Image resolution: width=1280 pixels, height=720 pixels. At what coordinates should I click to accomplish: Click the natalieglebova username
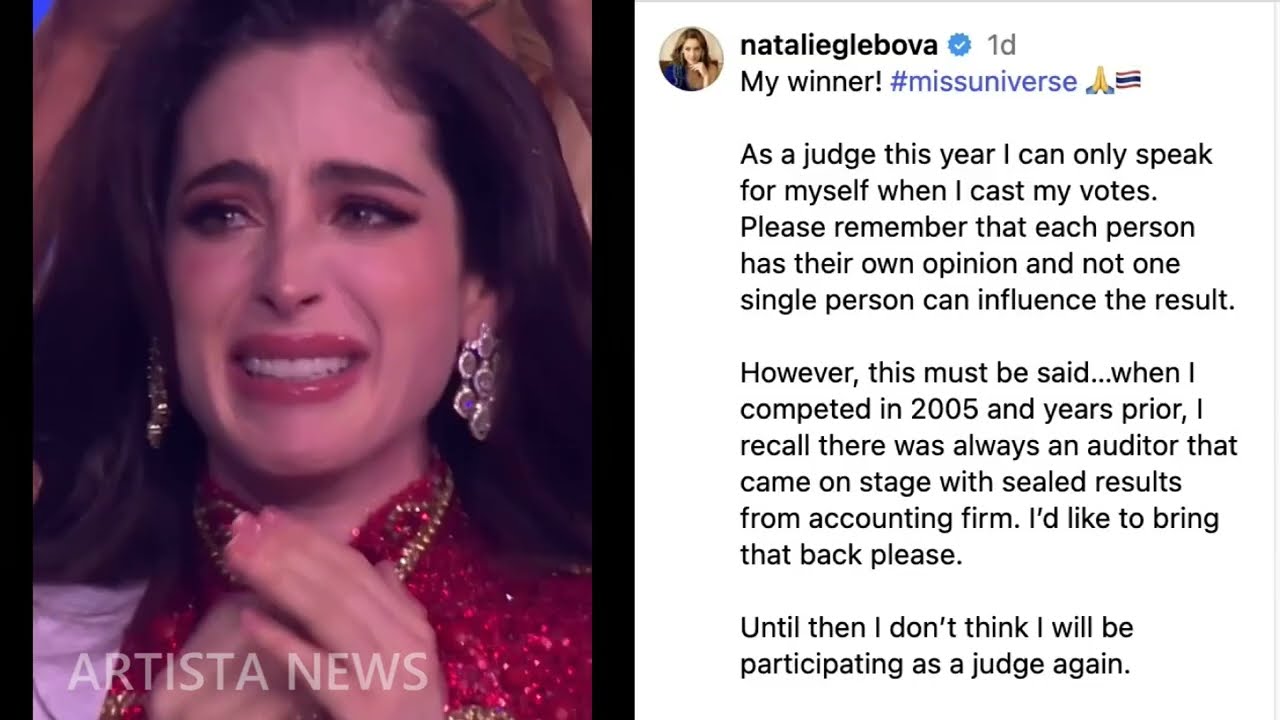coord(839,45)
